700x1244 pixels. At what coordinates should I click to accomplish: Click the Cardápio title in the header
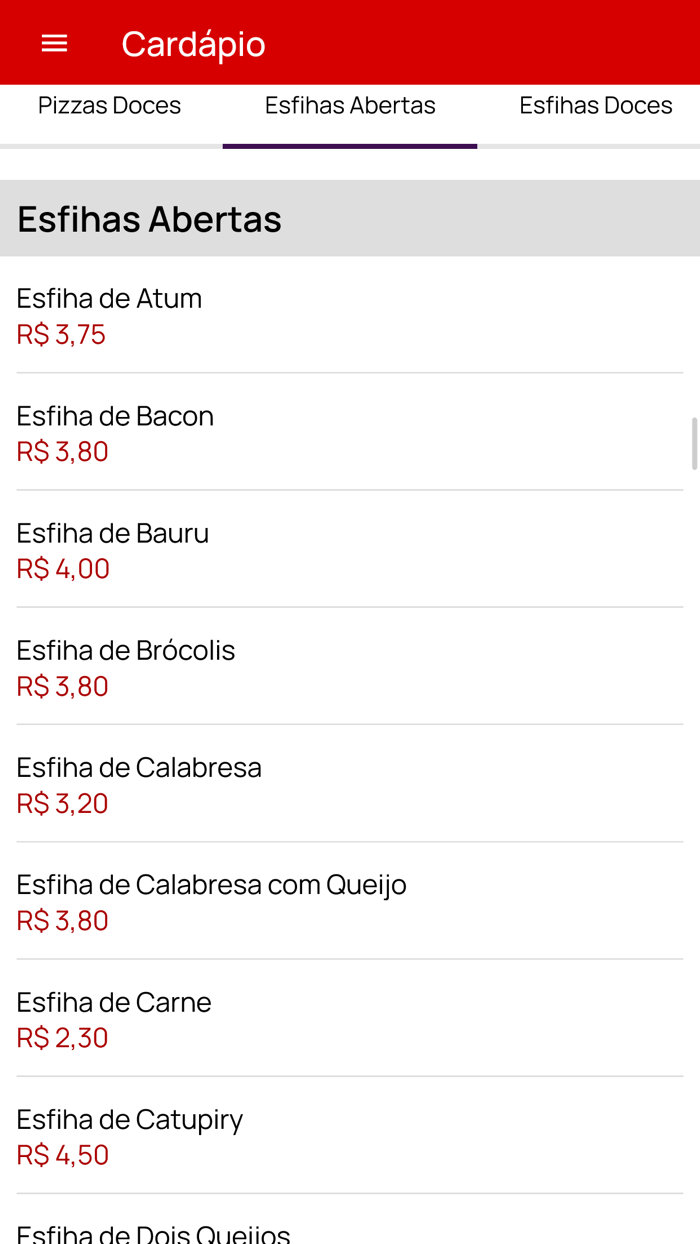pyautogui.click(x=193, y=43)
